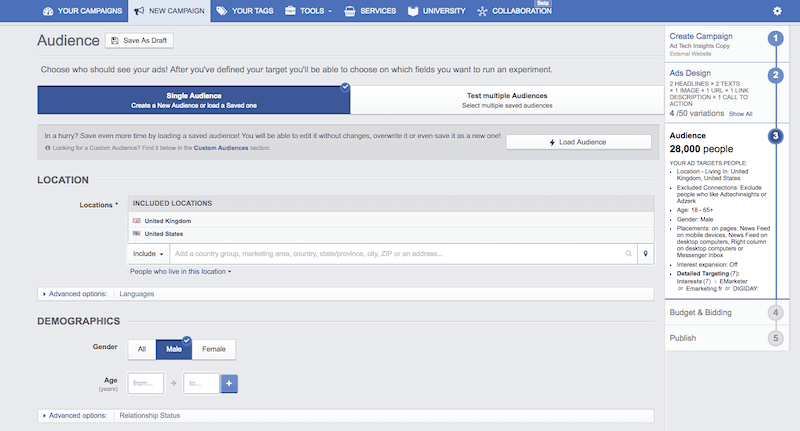The width and height of the screenshot is (800, 431).
Task: Click the '28,000 people' audience size text
Action: click(x=701, y=149)
